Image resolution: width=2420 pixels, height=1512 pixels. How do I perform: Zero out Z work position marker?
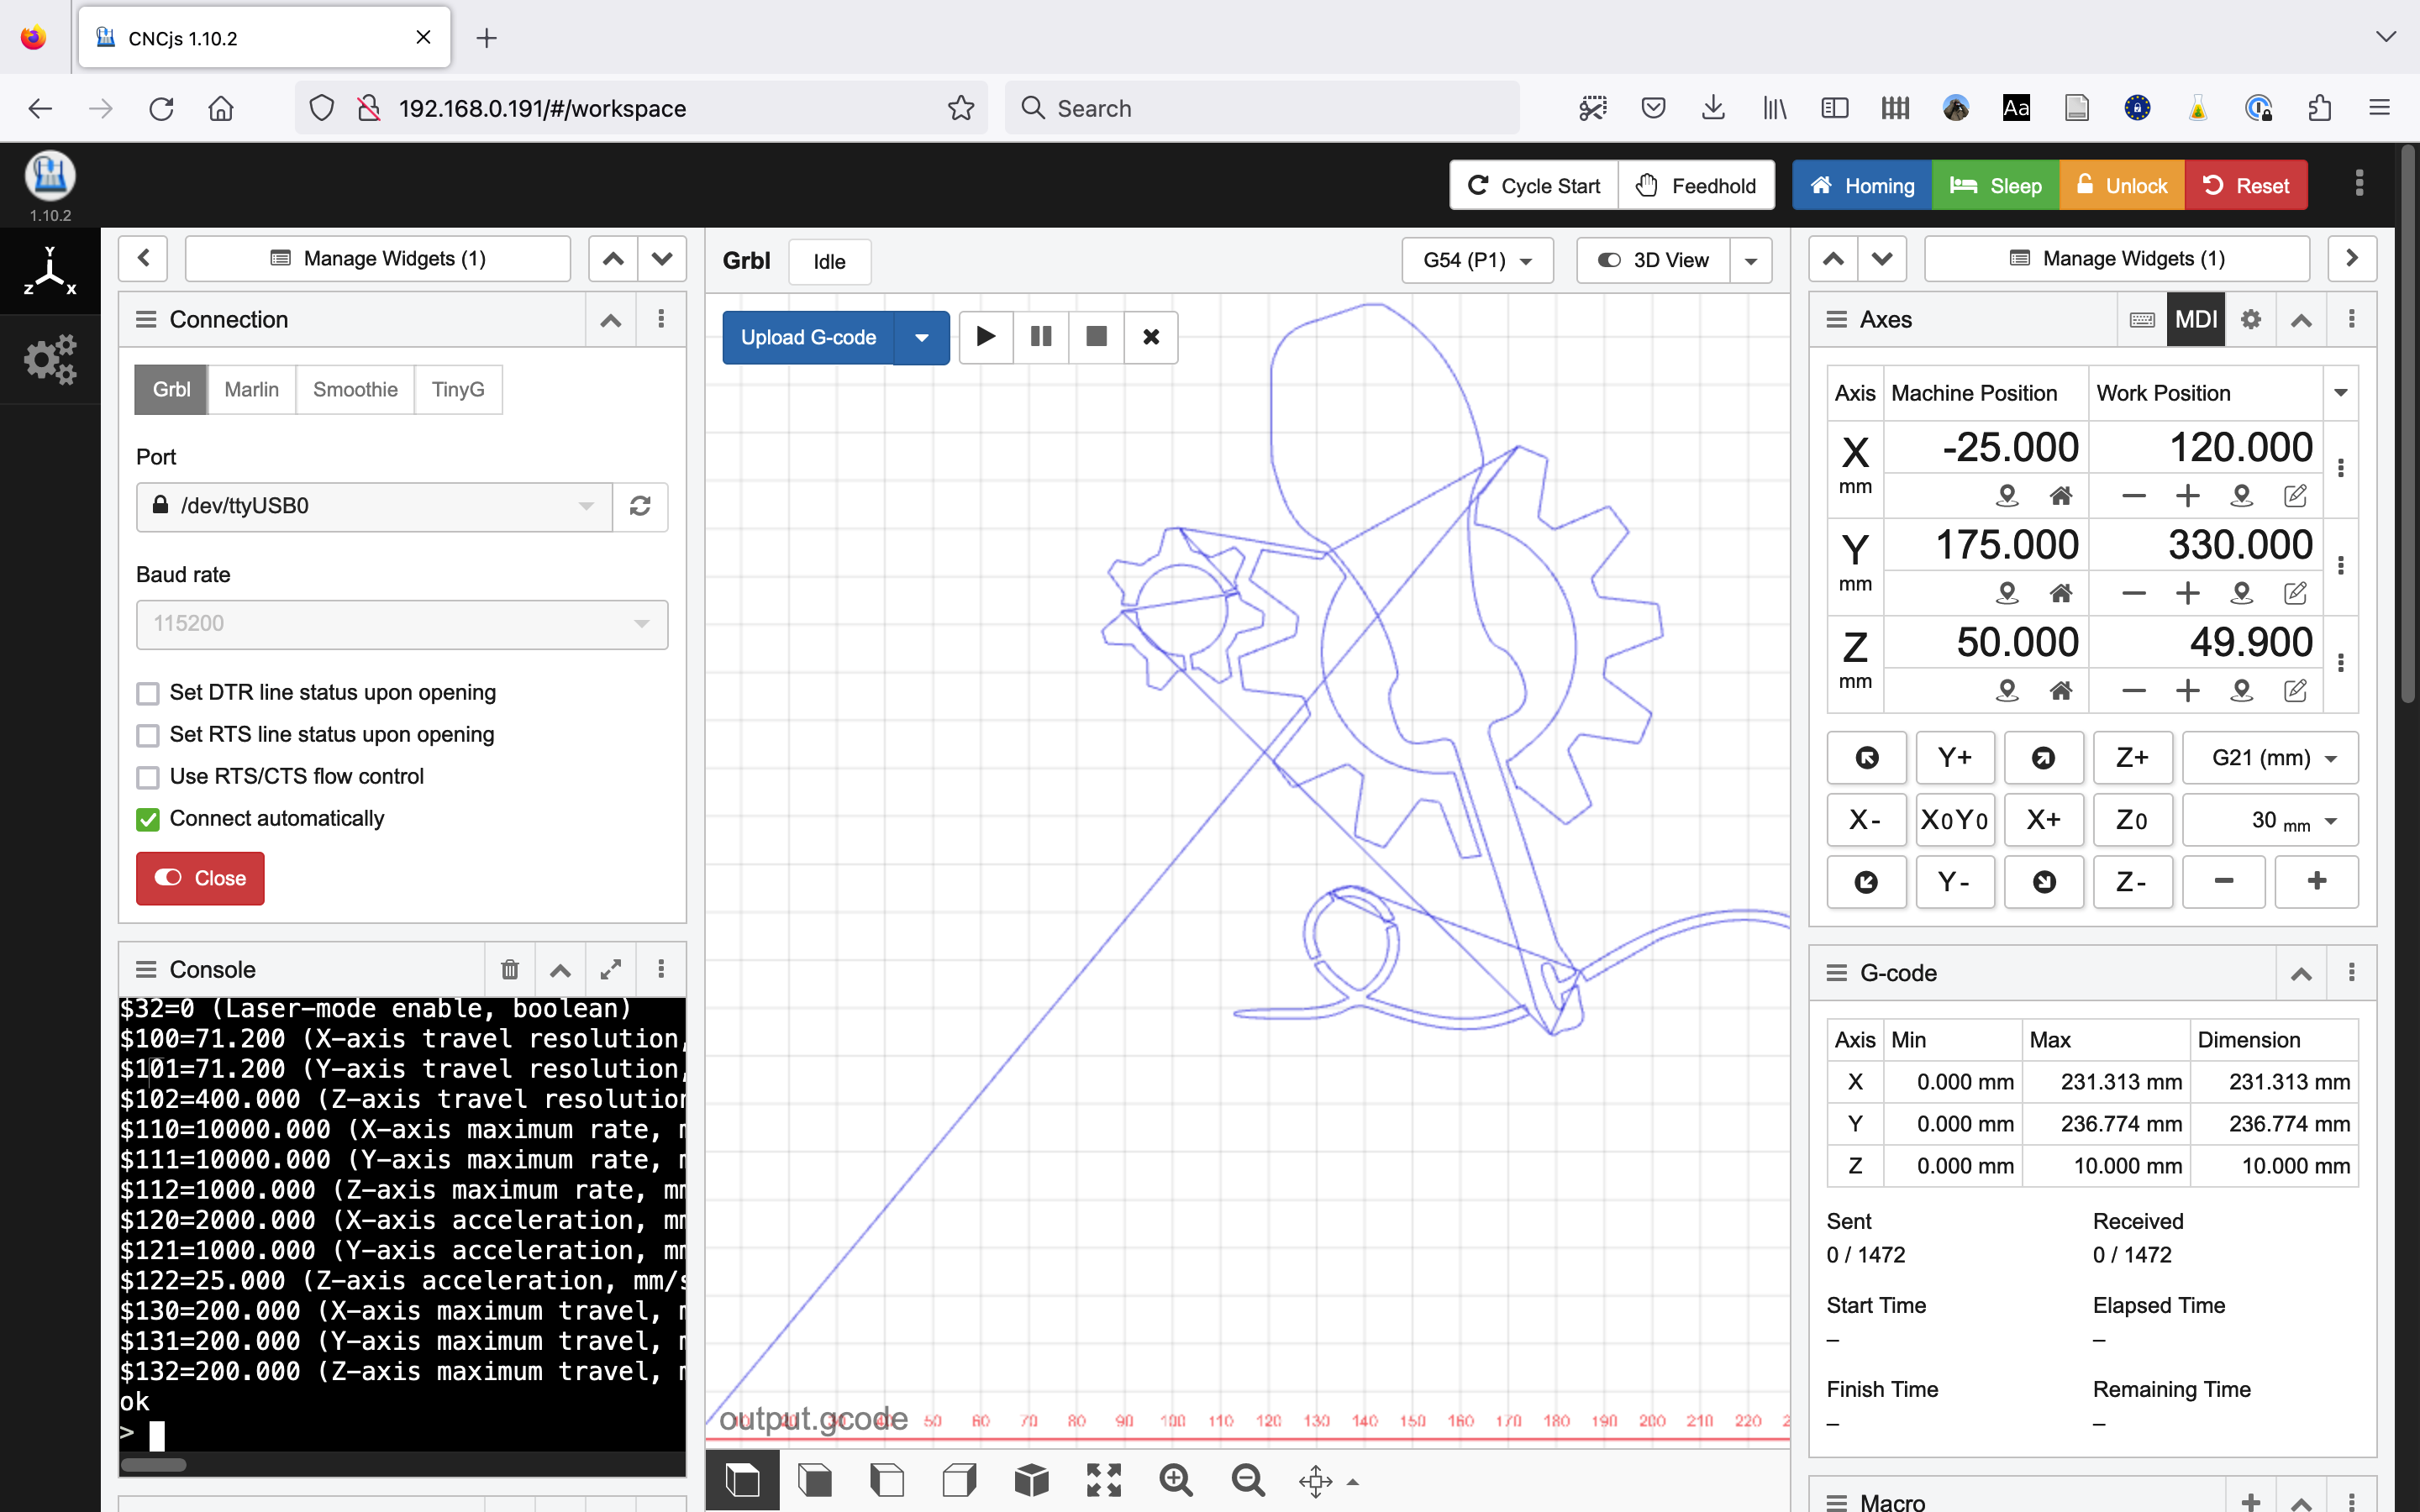(x=2242, y=690)
